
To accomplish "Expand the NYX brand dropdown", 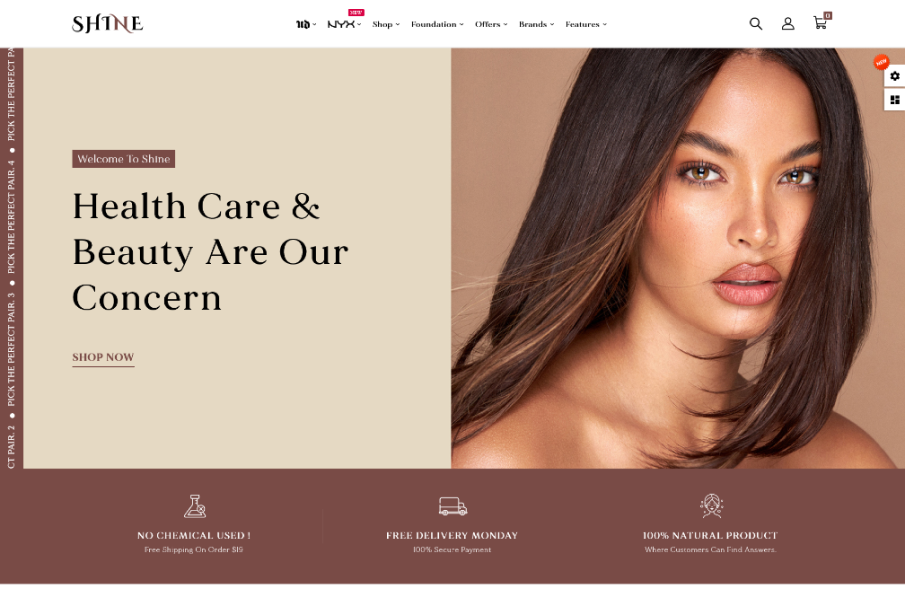I will (344, 24).
